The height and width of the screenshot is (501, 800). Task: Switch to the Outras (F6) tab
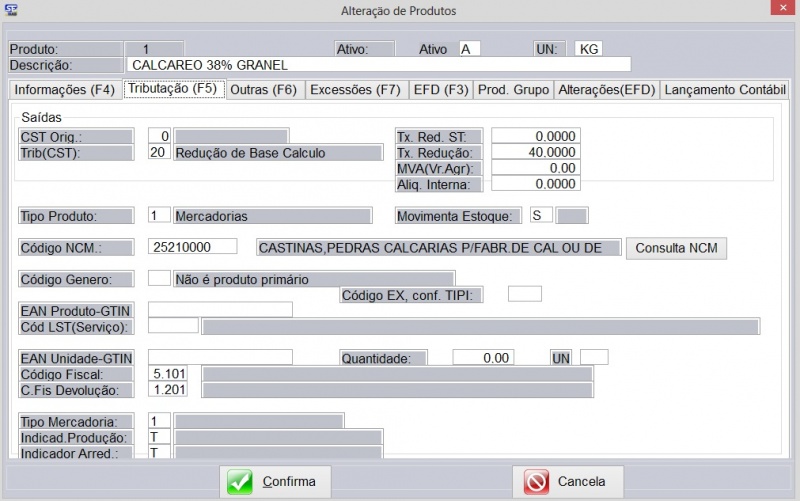pyautogui.click(x=263, y=89)
